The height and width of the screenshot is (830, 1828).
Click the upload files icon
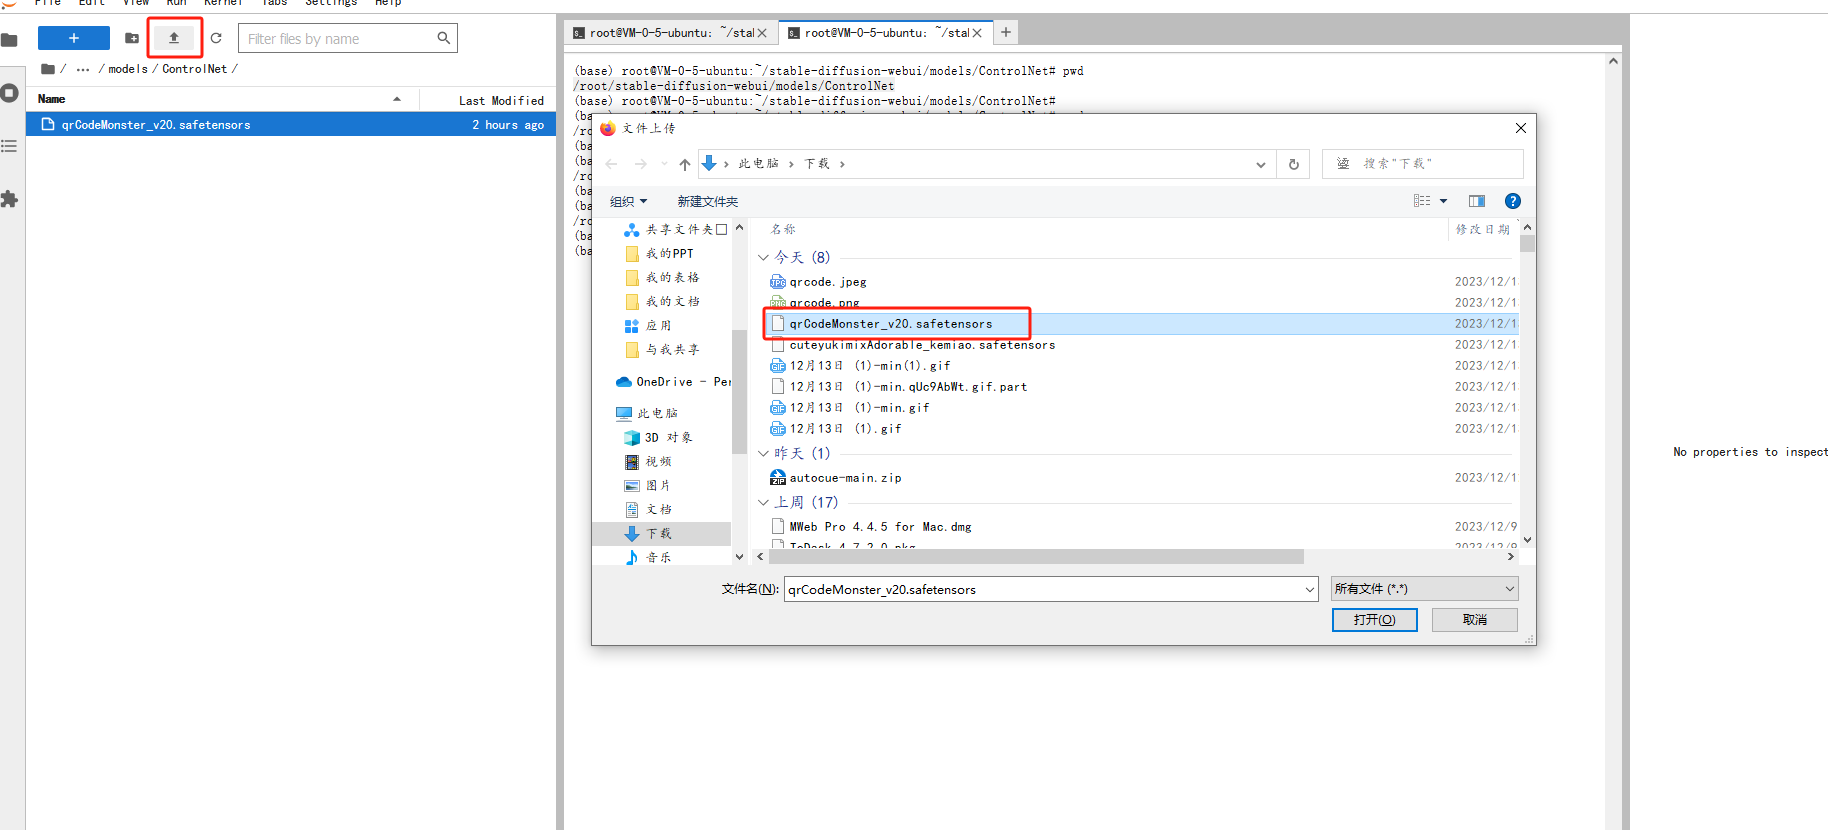[174, 38]
